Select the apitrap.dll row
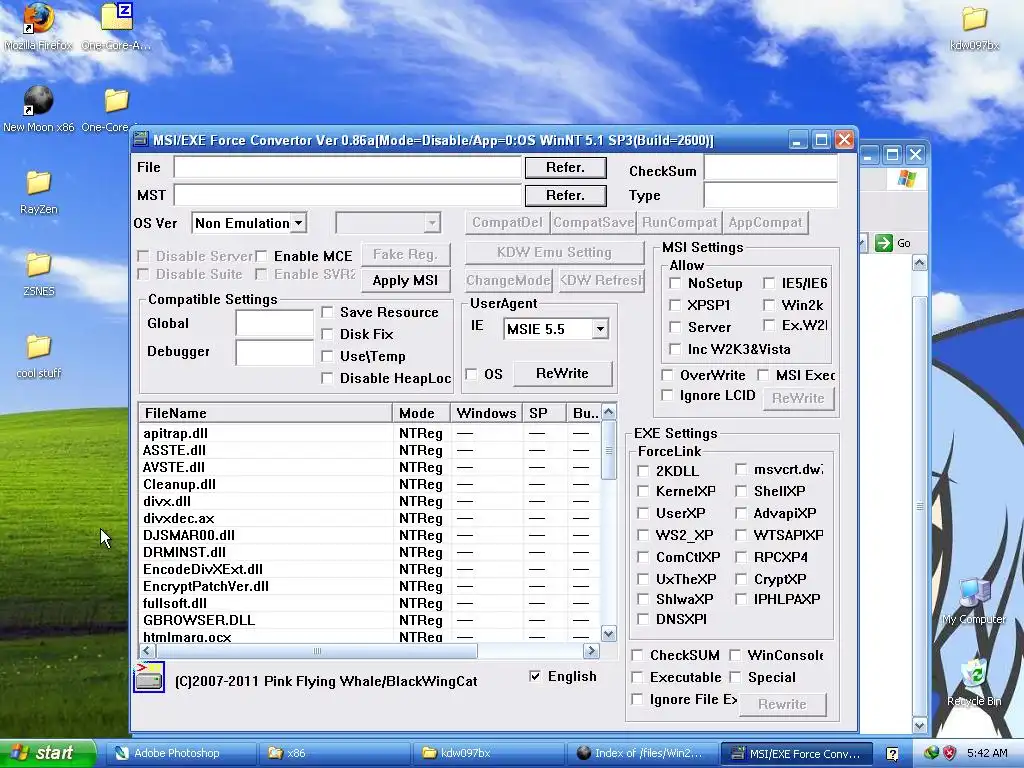The image size is (1024, 768). [x=370, y=433]
